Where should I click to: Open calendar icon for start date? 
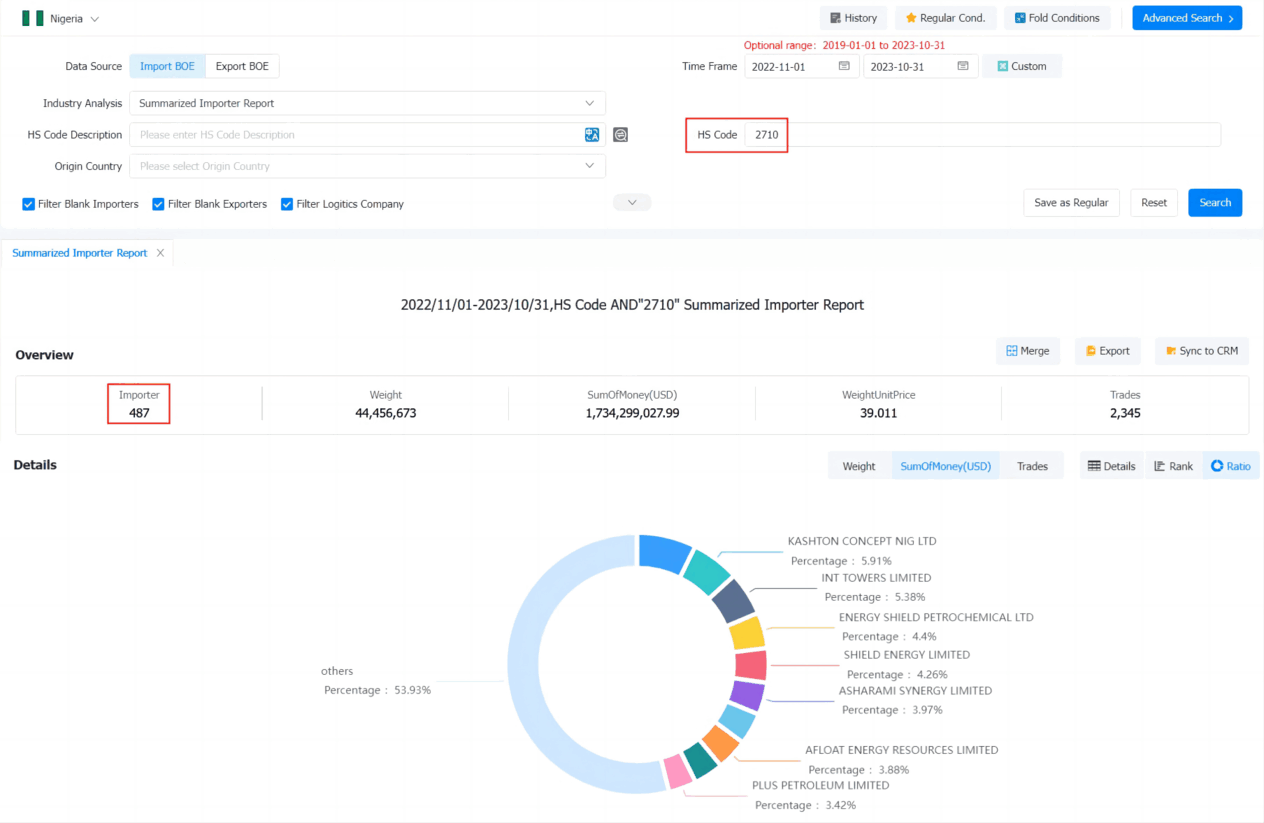click(x=844, y=66)
